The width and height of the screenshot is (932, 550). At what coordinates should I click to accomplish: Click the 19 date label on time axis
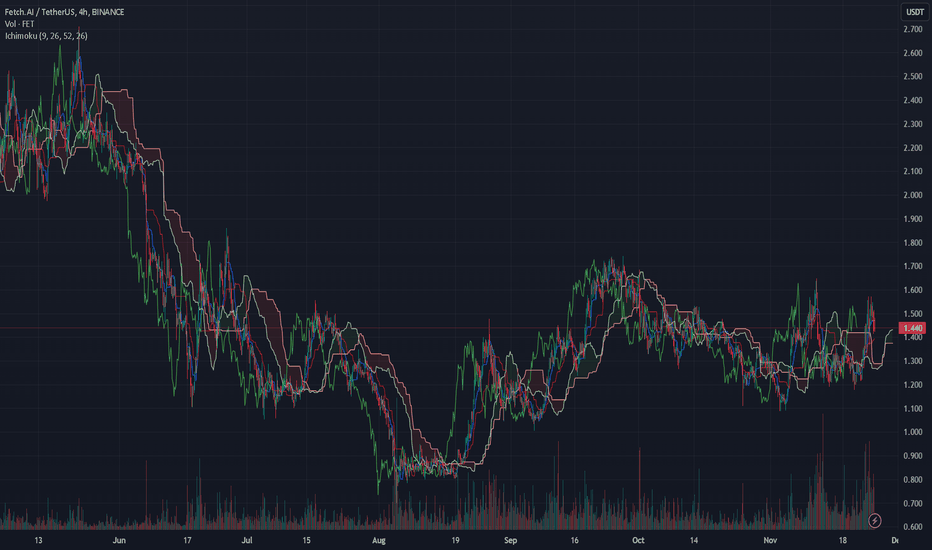pos(455,540)
